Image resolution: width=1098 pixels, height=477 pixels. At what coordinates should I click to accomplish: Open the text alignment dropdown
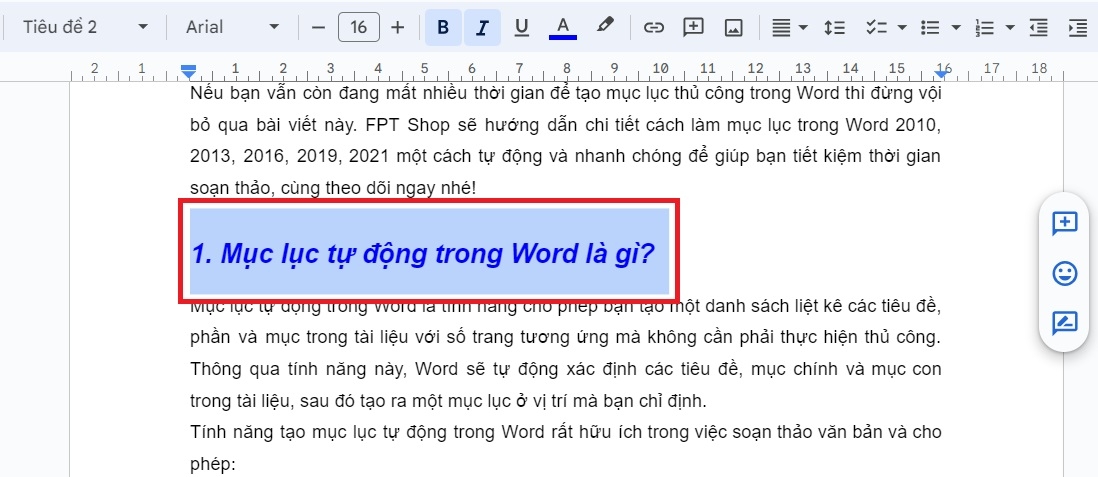789,27
